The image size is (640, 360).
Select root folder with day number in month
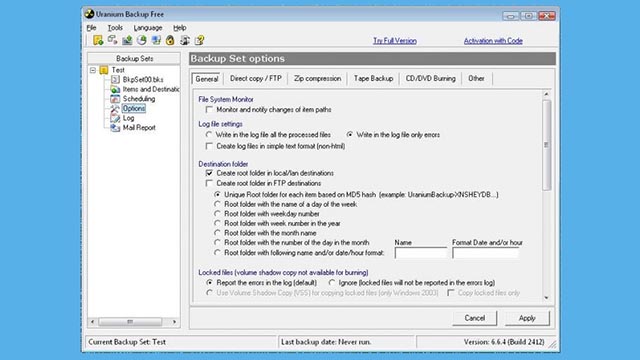pyautogui.click(x=218, y=242)
